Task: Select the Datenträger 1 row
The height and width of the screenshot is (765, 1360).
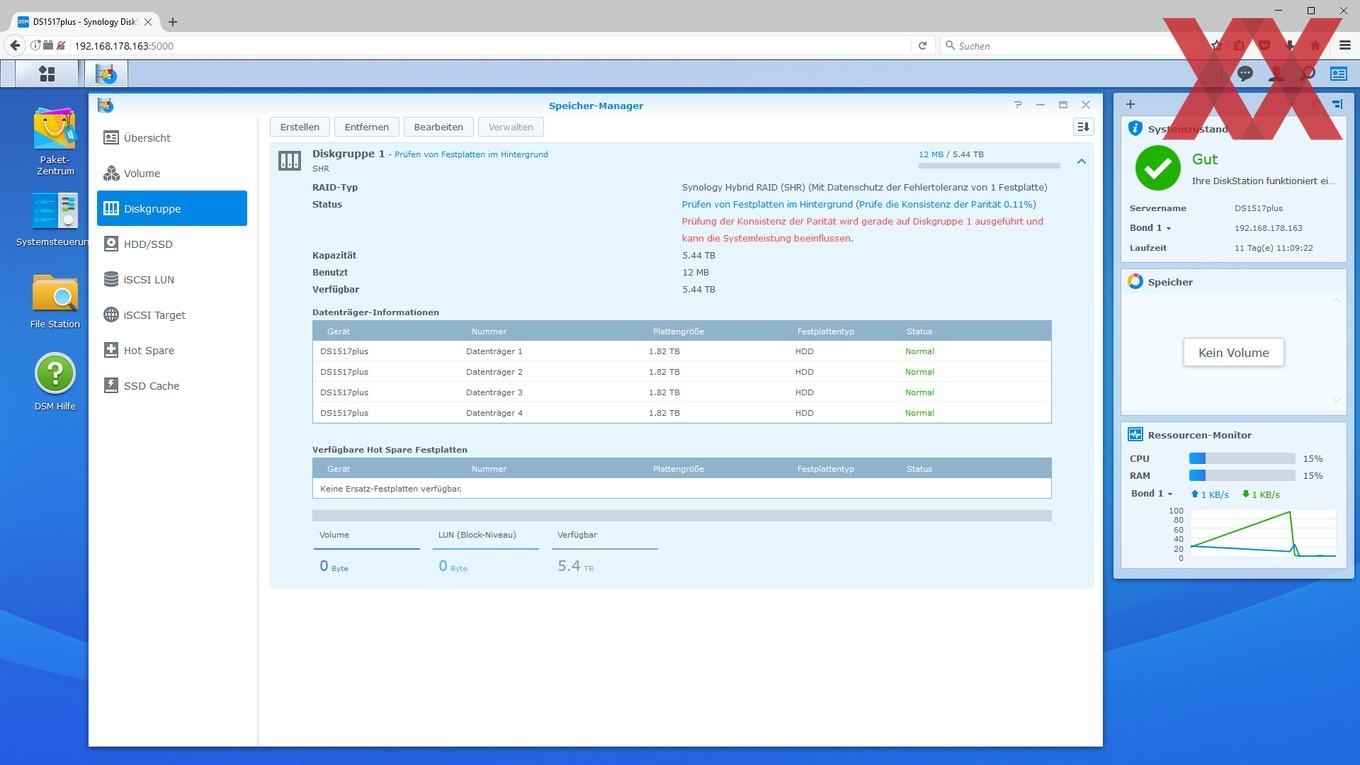Action: pos(681,351)
